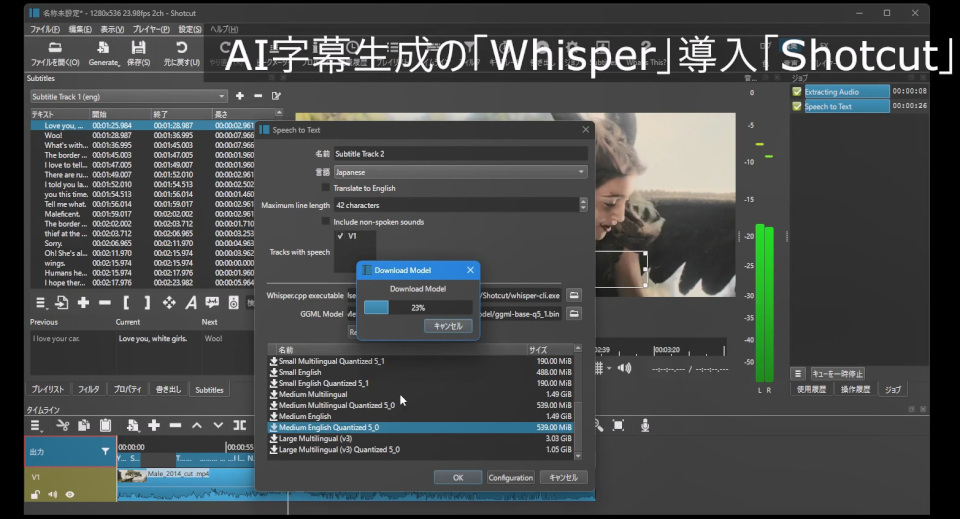
Task: Mute the V1 track
Action: point(53,495)
